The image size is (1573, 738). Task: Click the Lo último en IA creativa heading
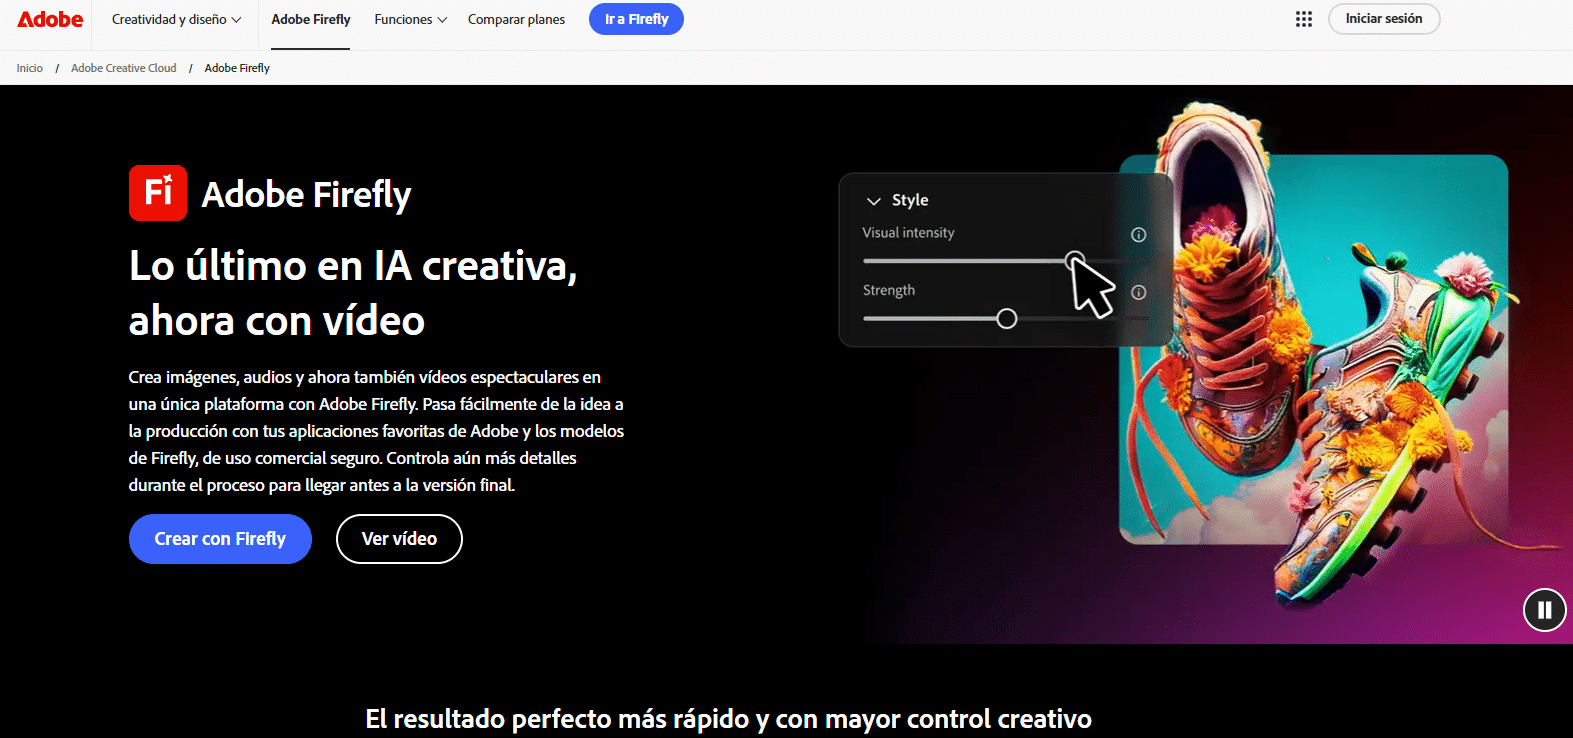[x=353, y=293]
